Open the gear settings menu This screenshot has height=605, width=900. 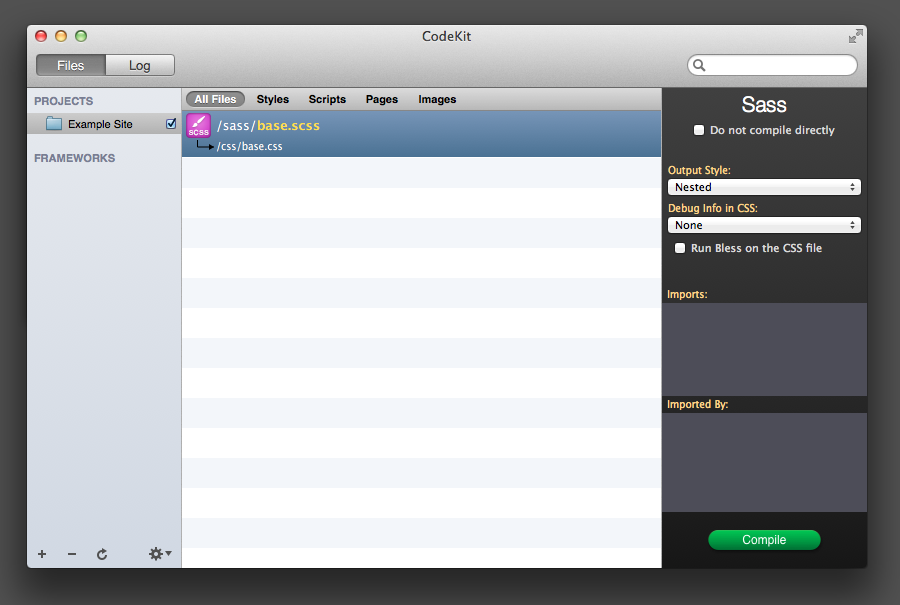[x=160, y=554]
